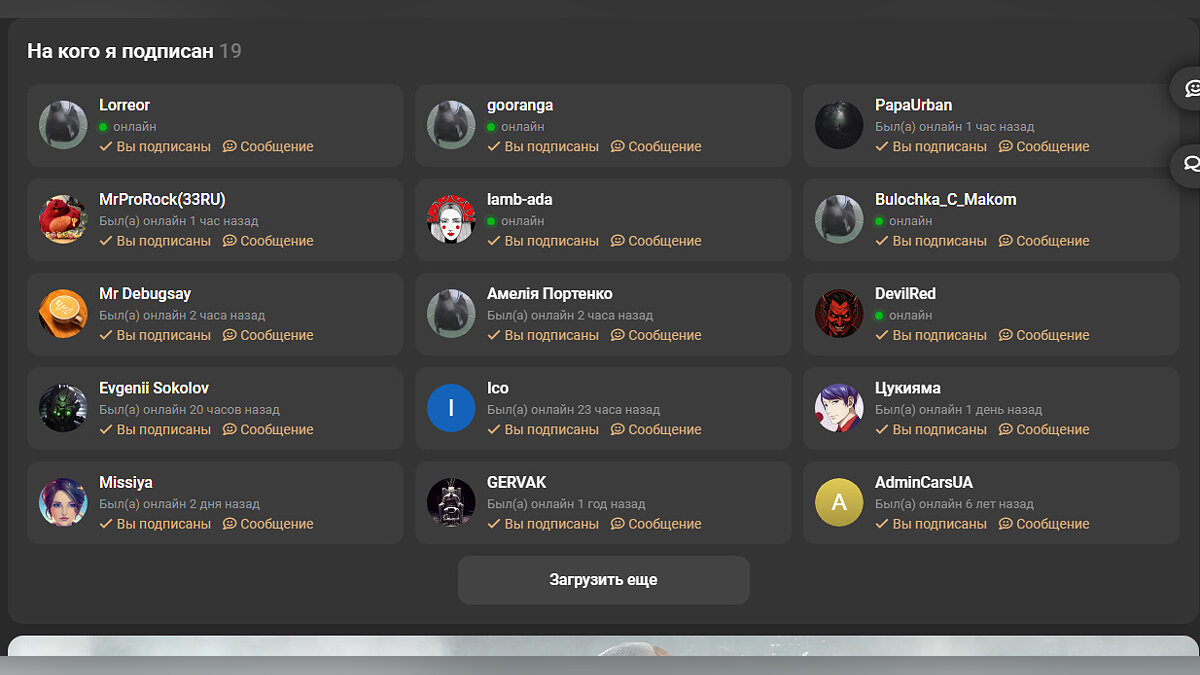The height and width of the screenshot is (675, 1200).
Task: Open DevilRed's red devil avatar
Action: [x=839, y=314]
